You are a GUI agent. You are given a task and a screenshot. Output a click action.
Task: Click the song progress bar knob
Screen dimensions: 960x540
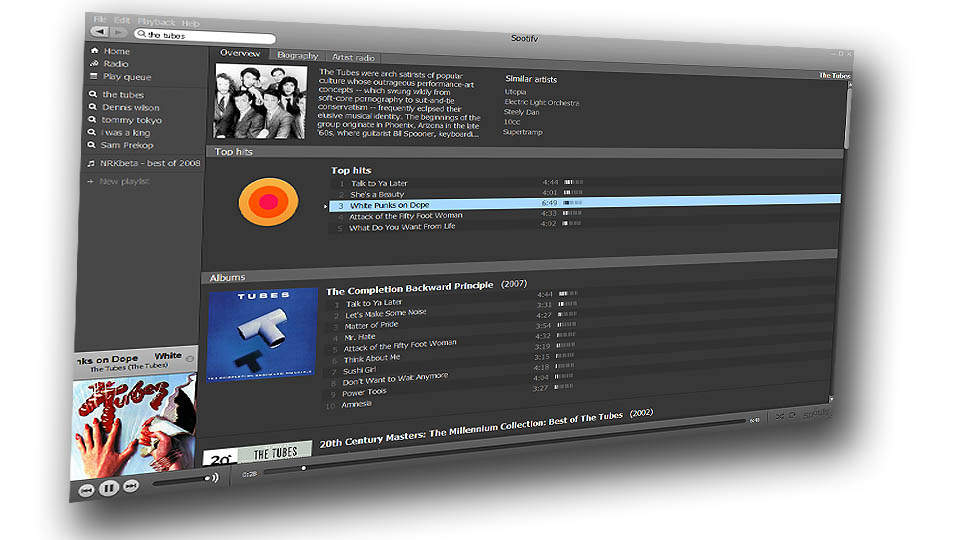pos(304,468)
